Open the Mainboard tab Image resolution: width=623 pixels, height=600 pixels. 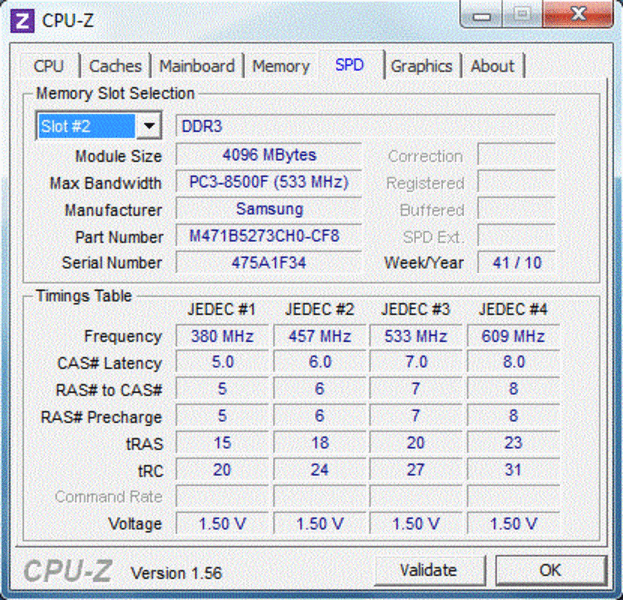click(x=197, y=66)
